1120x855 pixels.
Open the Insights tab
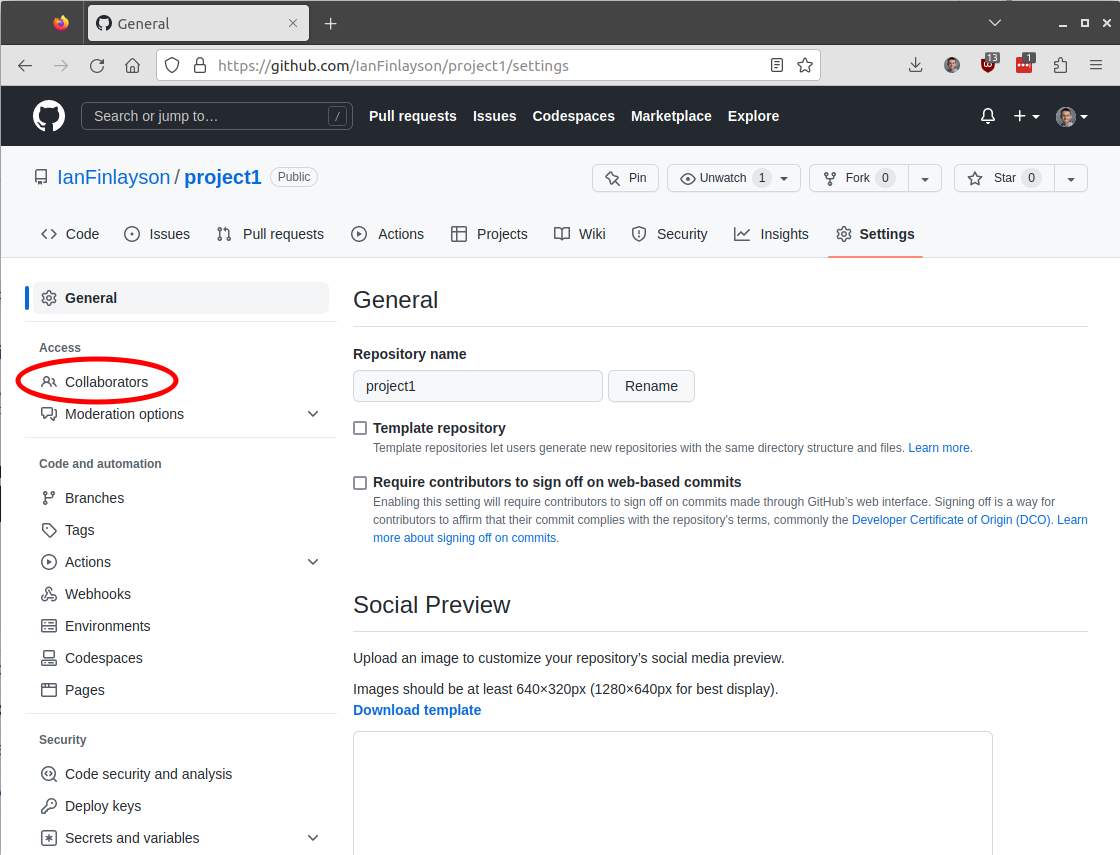pyautogui.click(x=771, y=234)
